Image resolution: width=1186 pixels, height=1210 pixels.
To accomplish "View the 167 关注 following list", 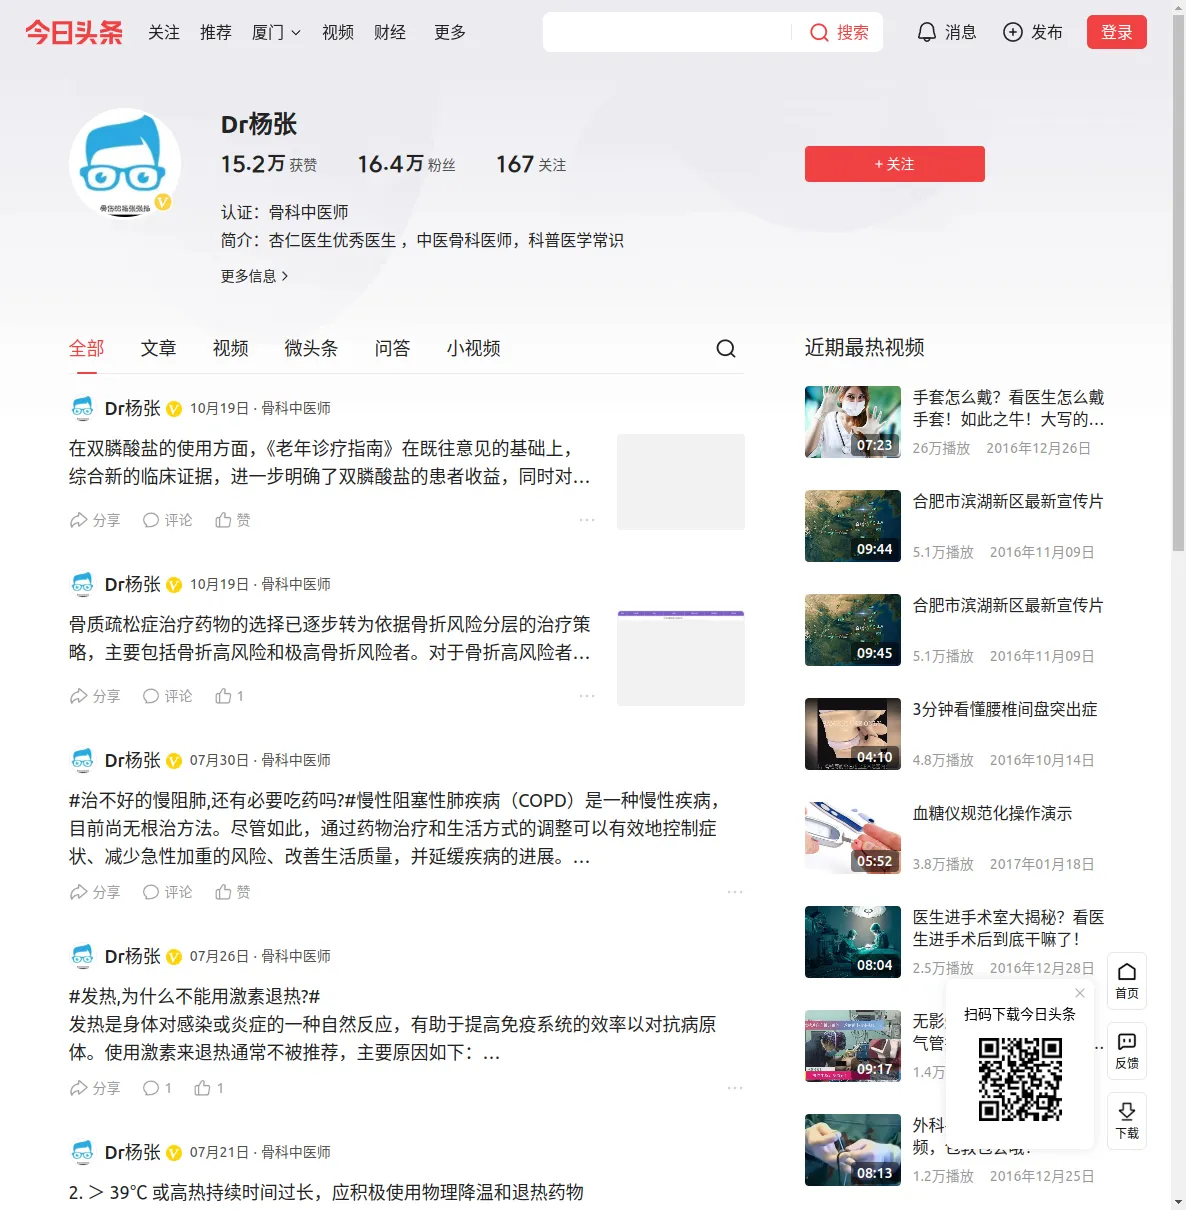I will pyautogui.click(x=531, y=164).
